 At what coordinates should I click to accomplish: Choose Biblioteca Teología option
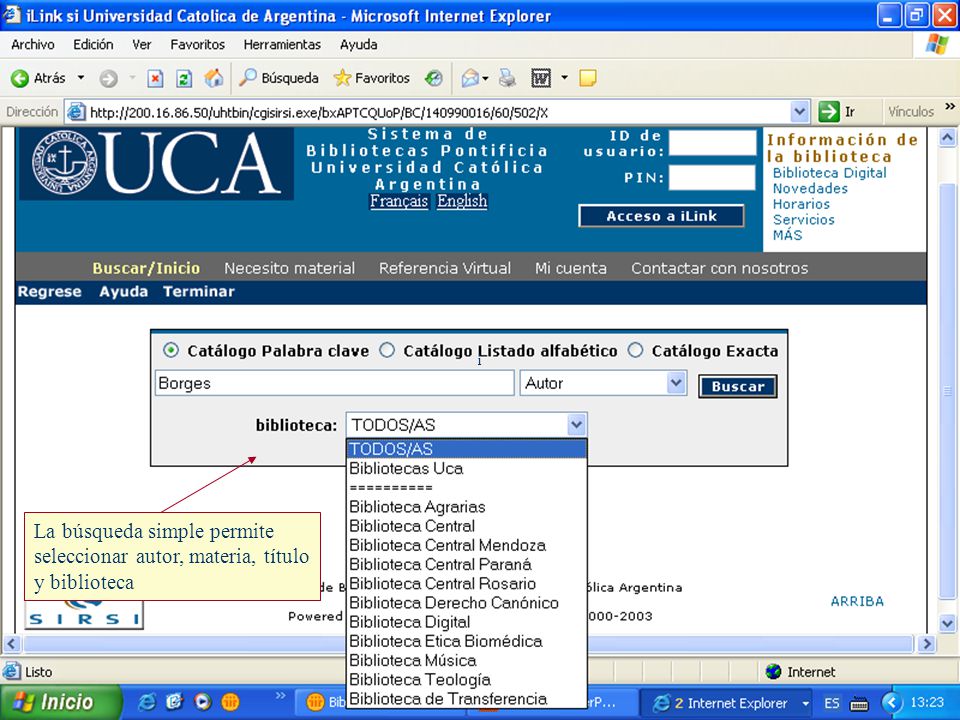467,680
